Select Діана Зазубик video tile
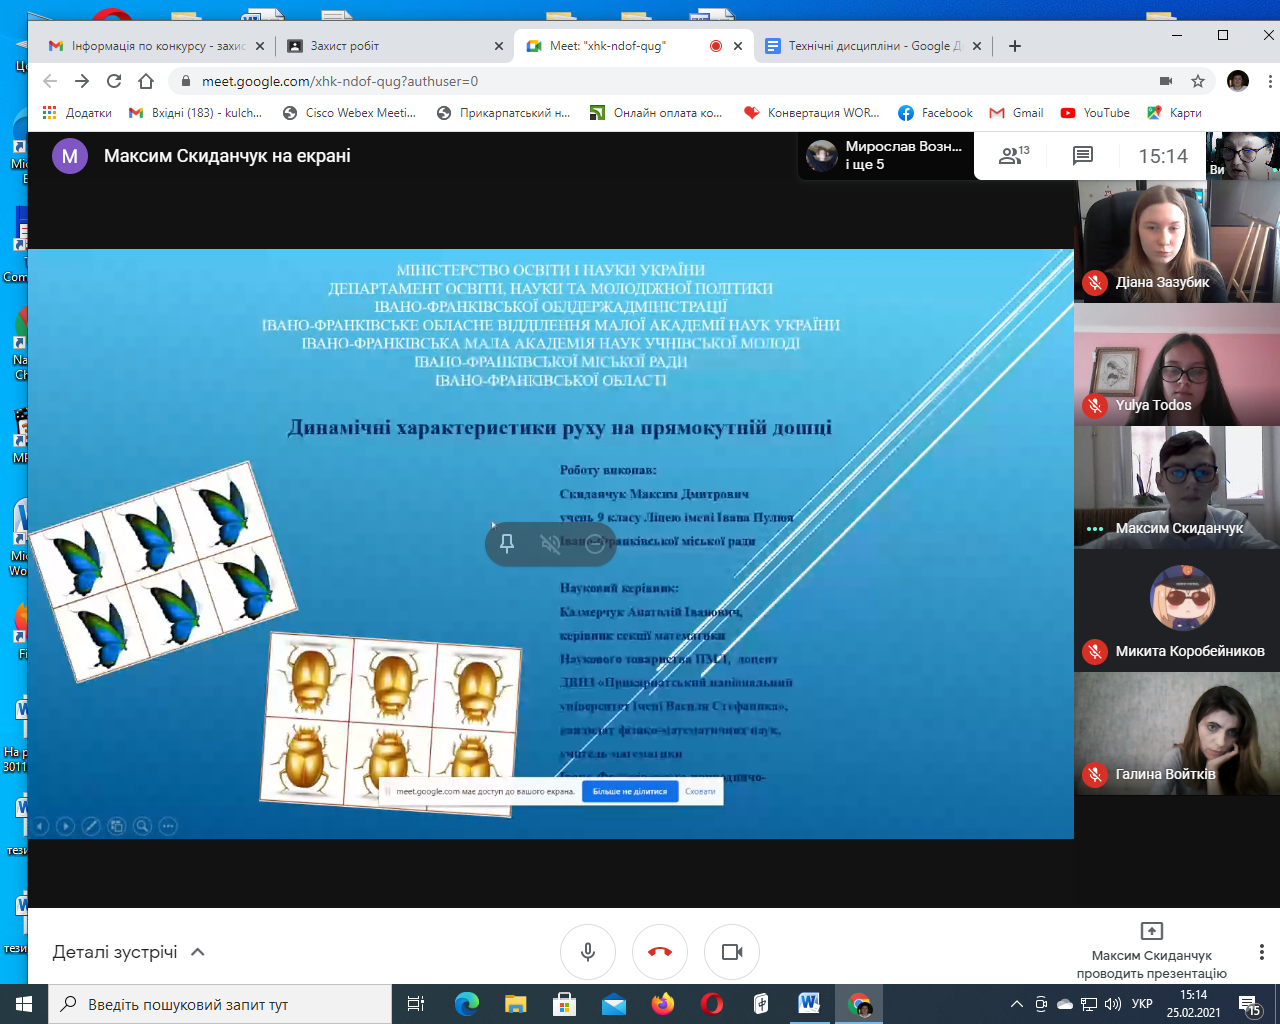Screen dimensions: 1280x1024 pyautogui.click(x=1177, y=241)
